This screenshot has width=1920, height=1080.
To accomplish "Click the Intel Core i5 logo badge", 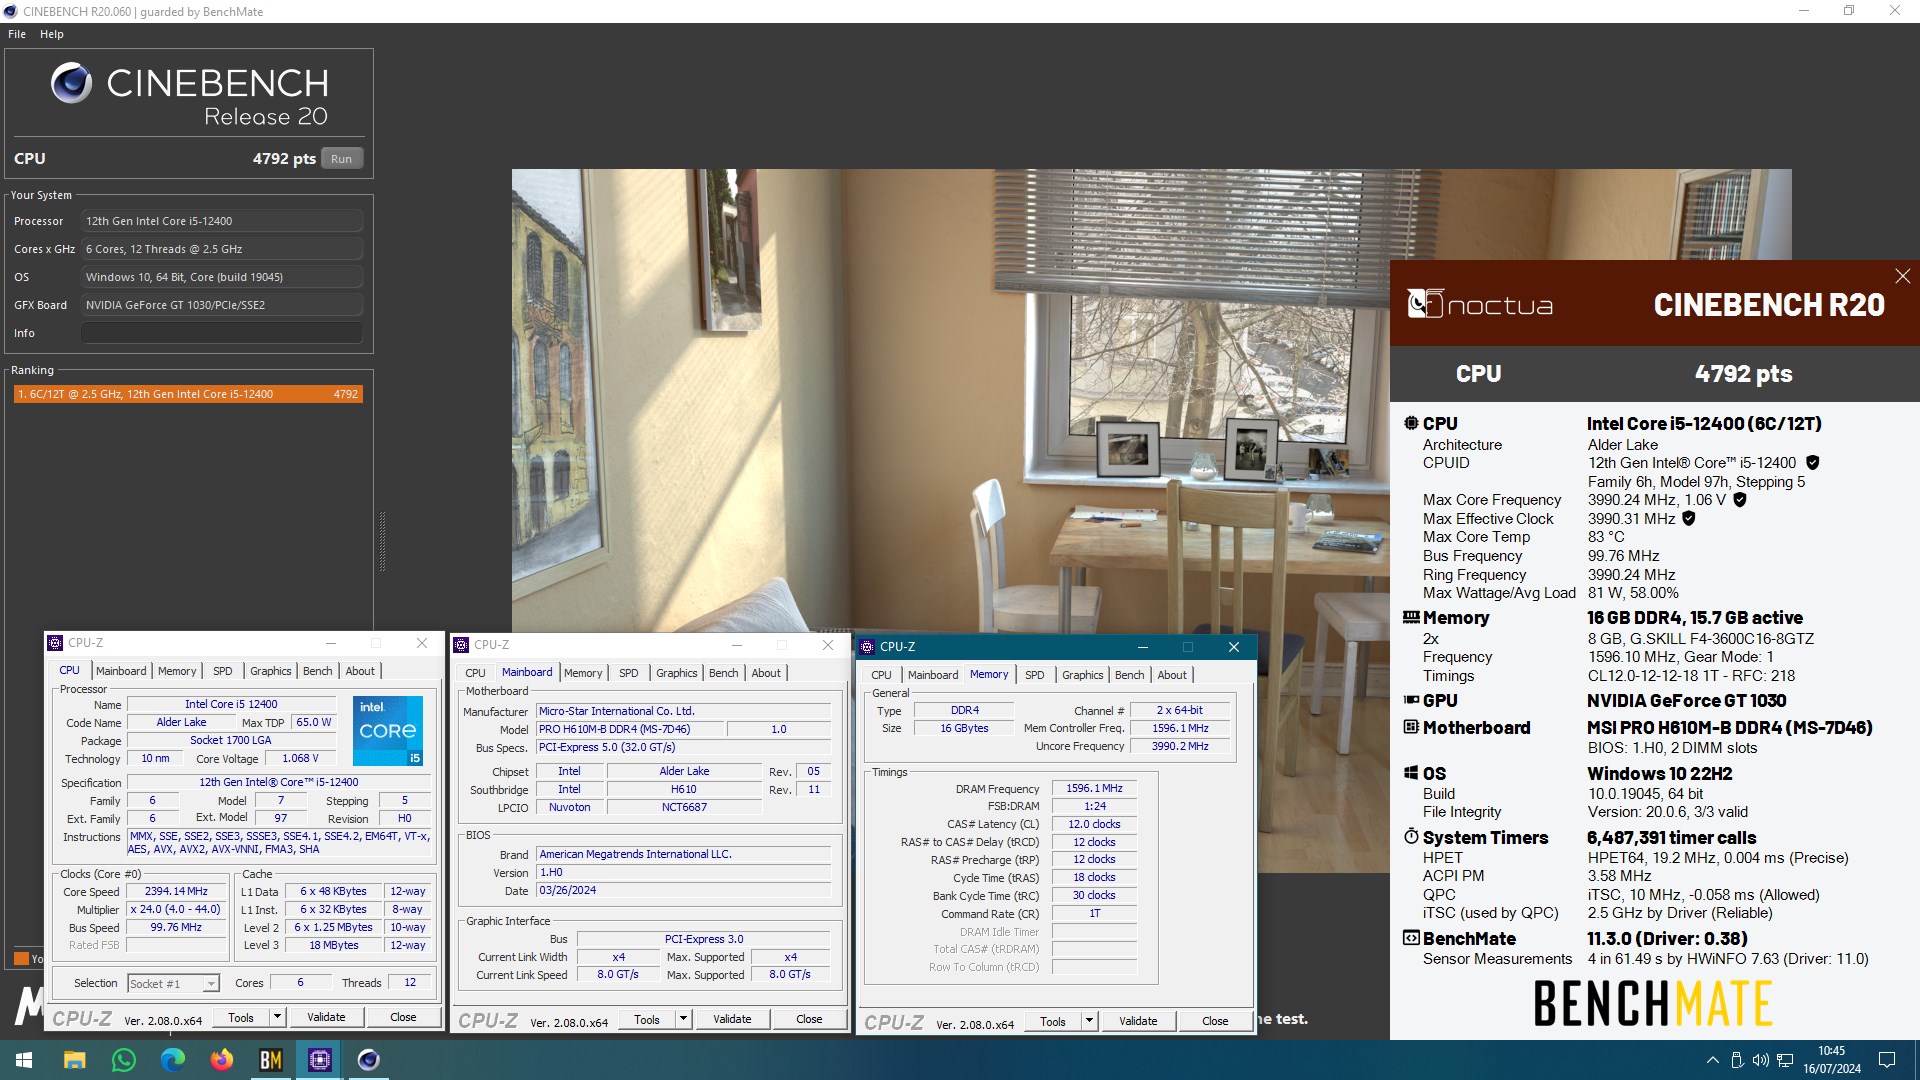I will 388,731.
